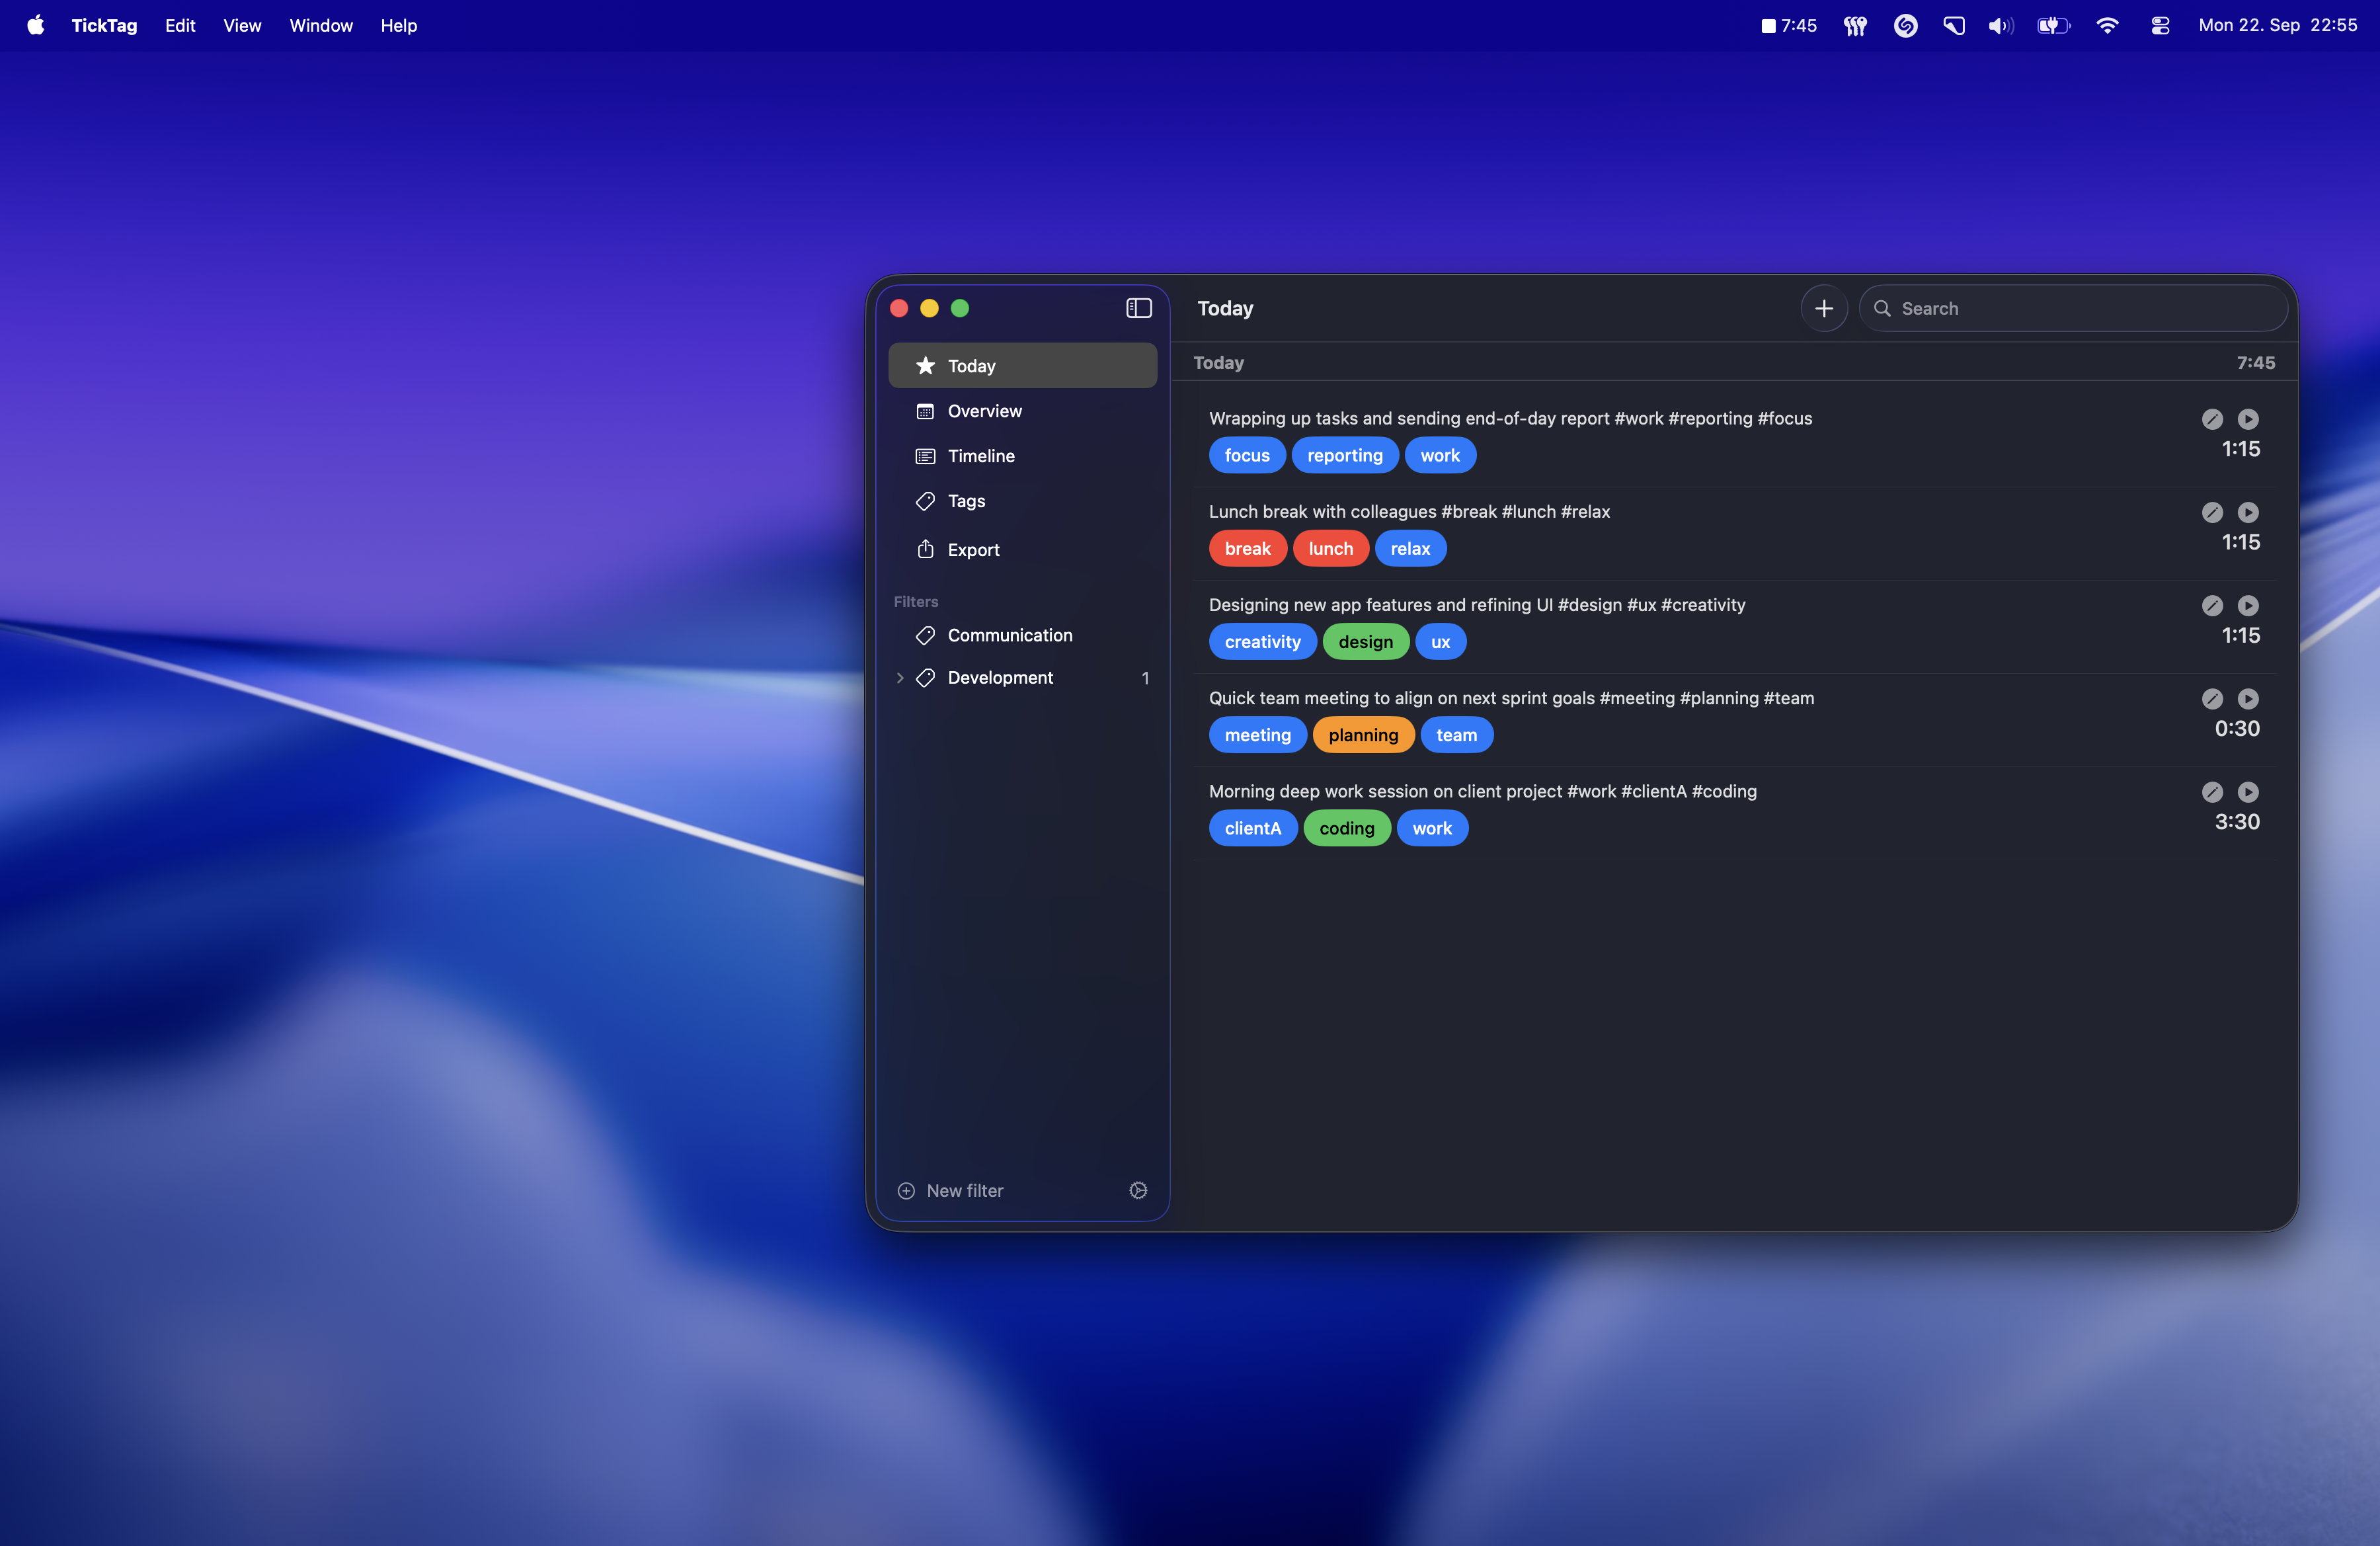This screenshot has width=2380, height=1546.
Task: Open the Timeline view
Action: tap(980, 456)
